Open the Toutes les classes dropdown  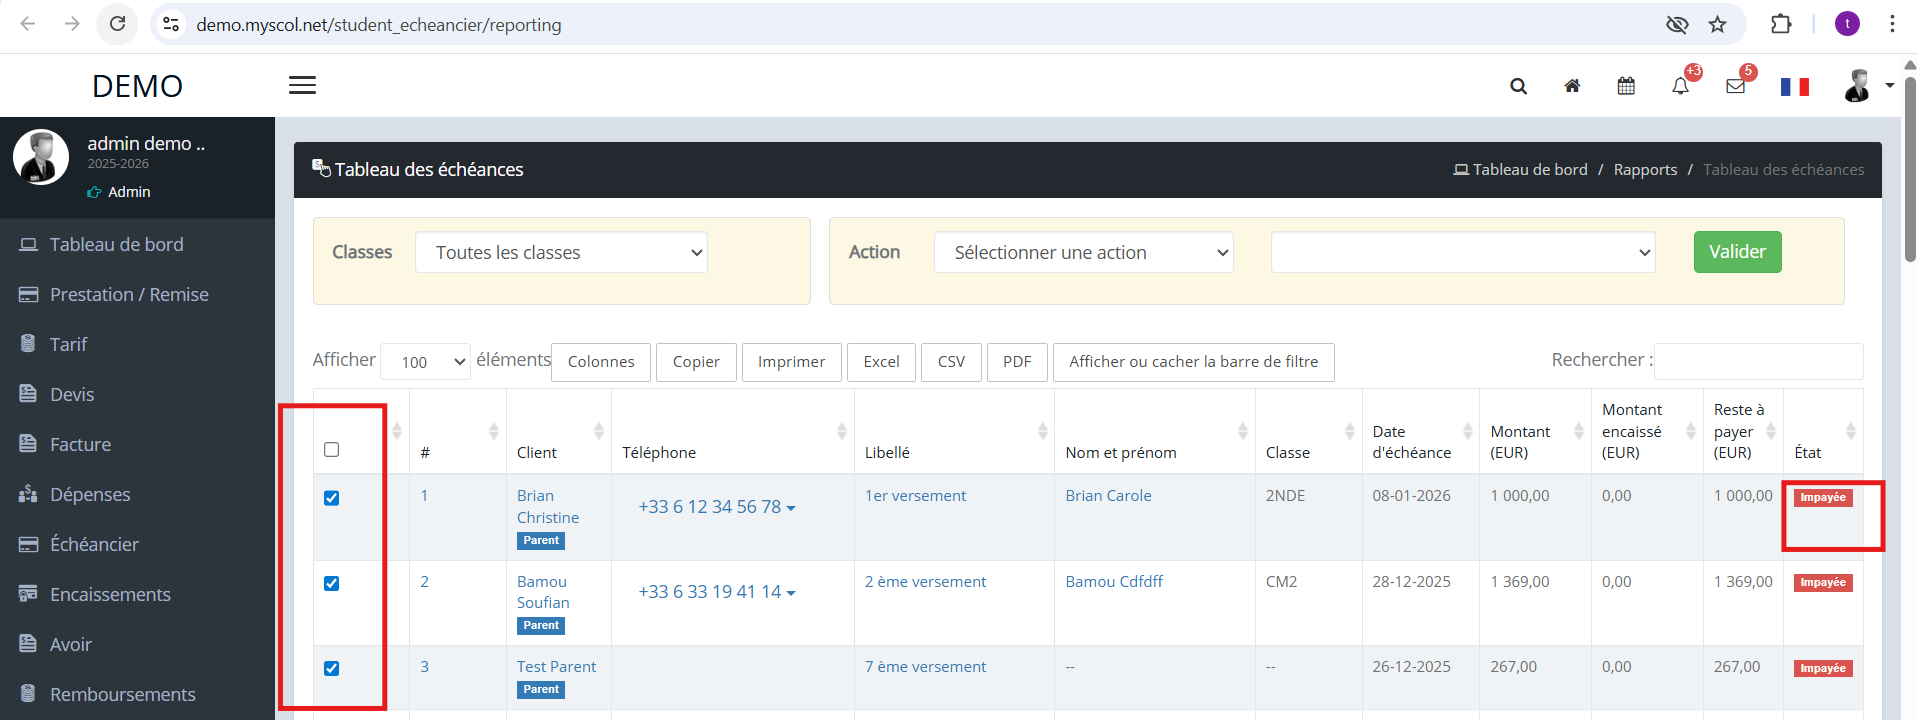coord(561,253)
